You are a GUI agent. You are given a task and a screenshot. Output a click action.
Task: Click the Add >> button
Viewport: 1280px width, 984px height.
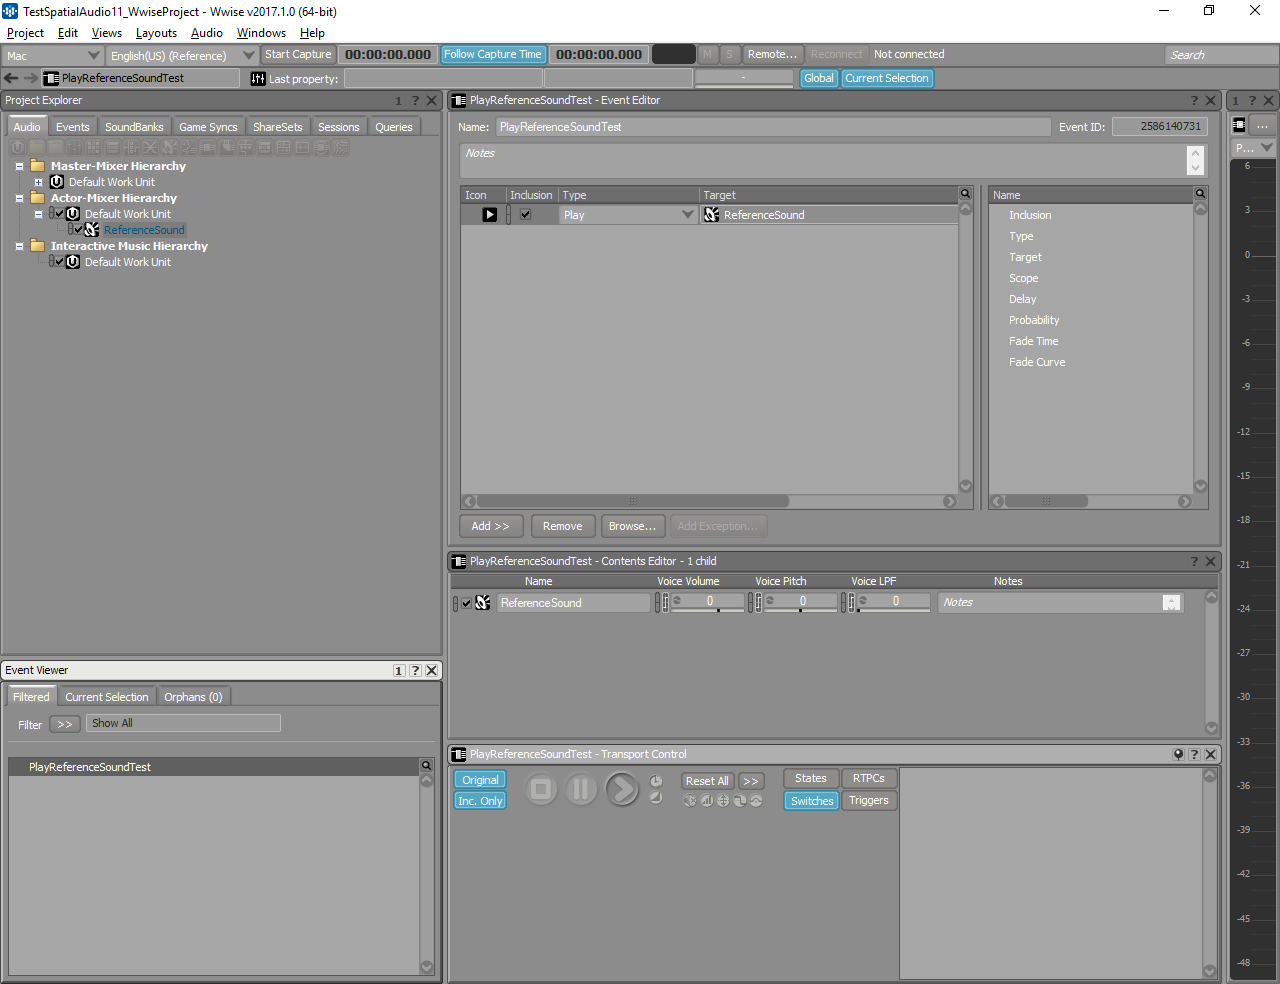coord(490,526)
